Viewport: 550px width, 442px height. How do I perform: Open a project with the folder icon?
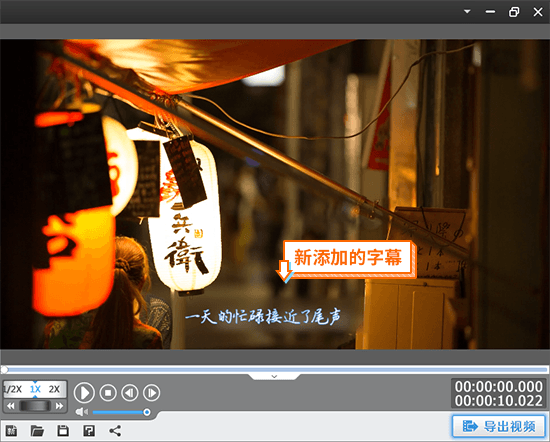click(37, 430)
